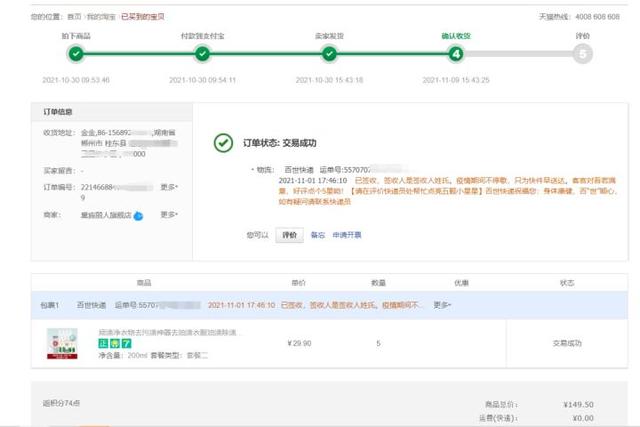Click the 2021-10-30 09:53:46 timestamp

(x=76, y=80)
